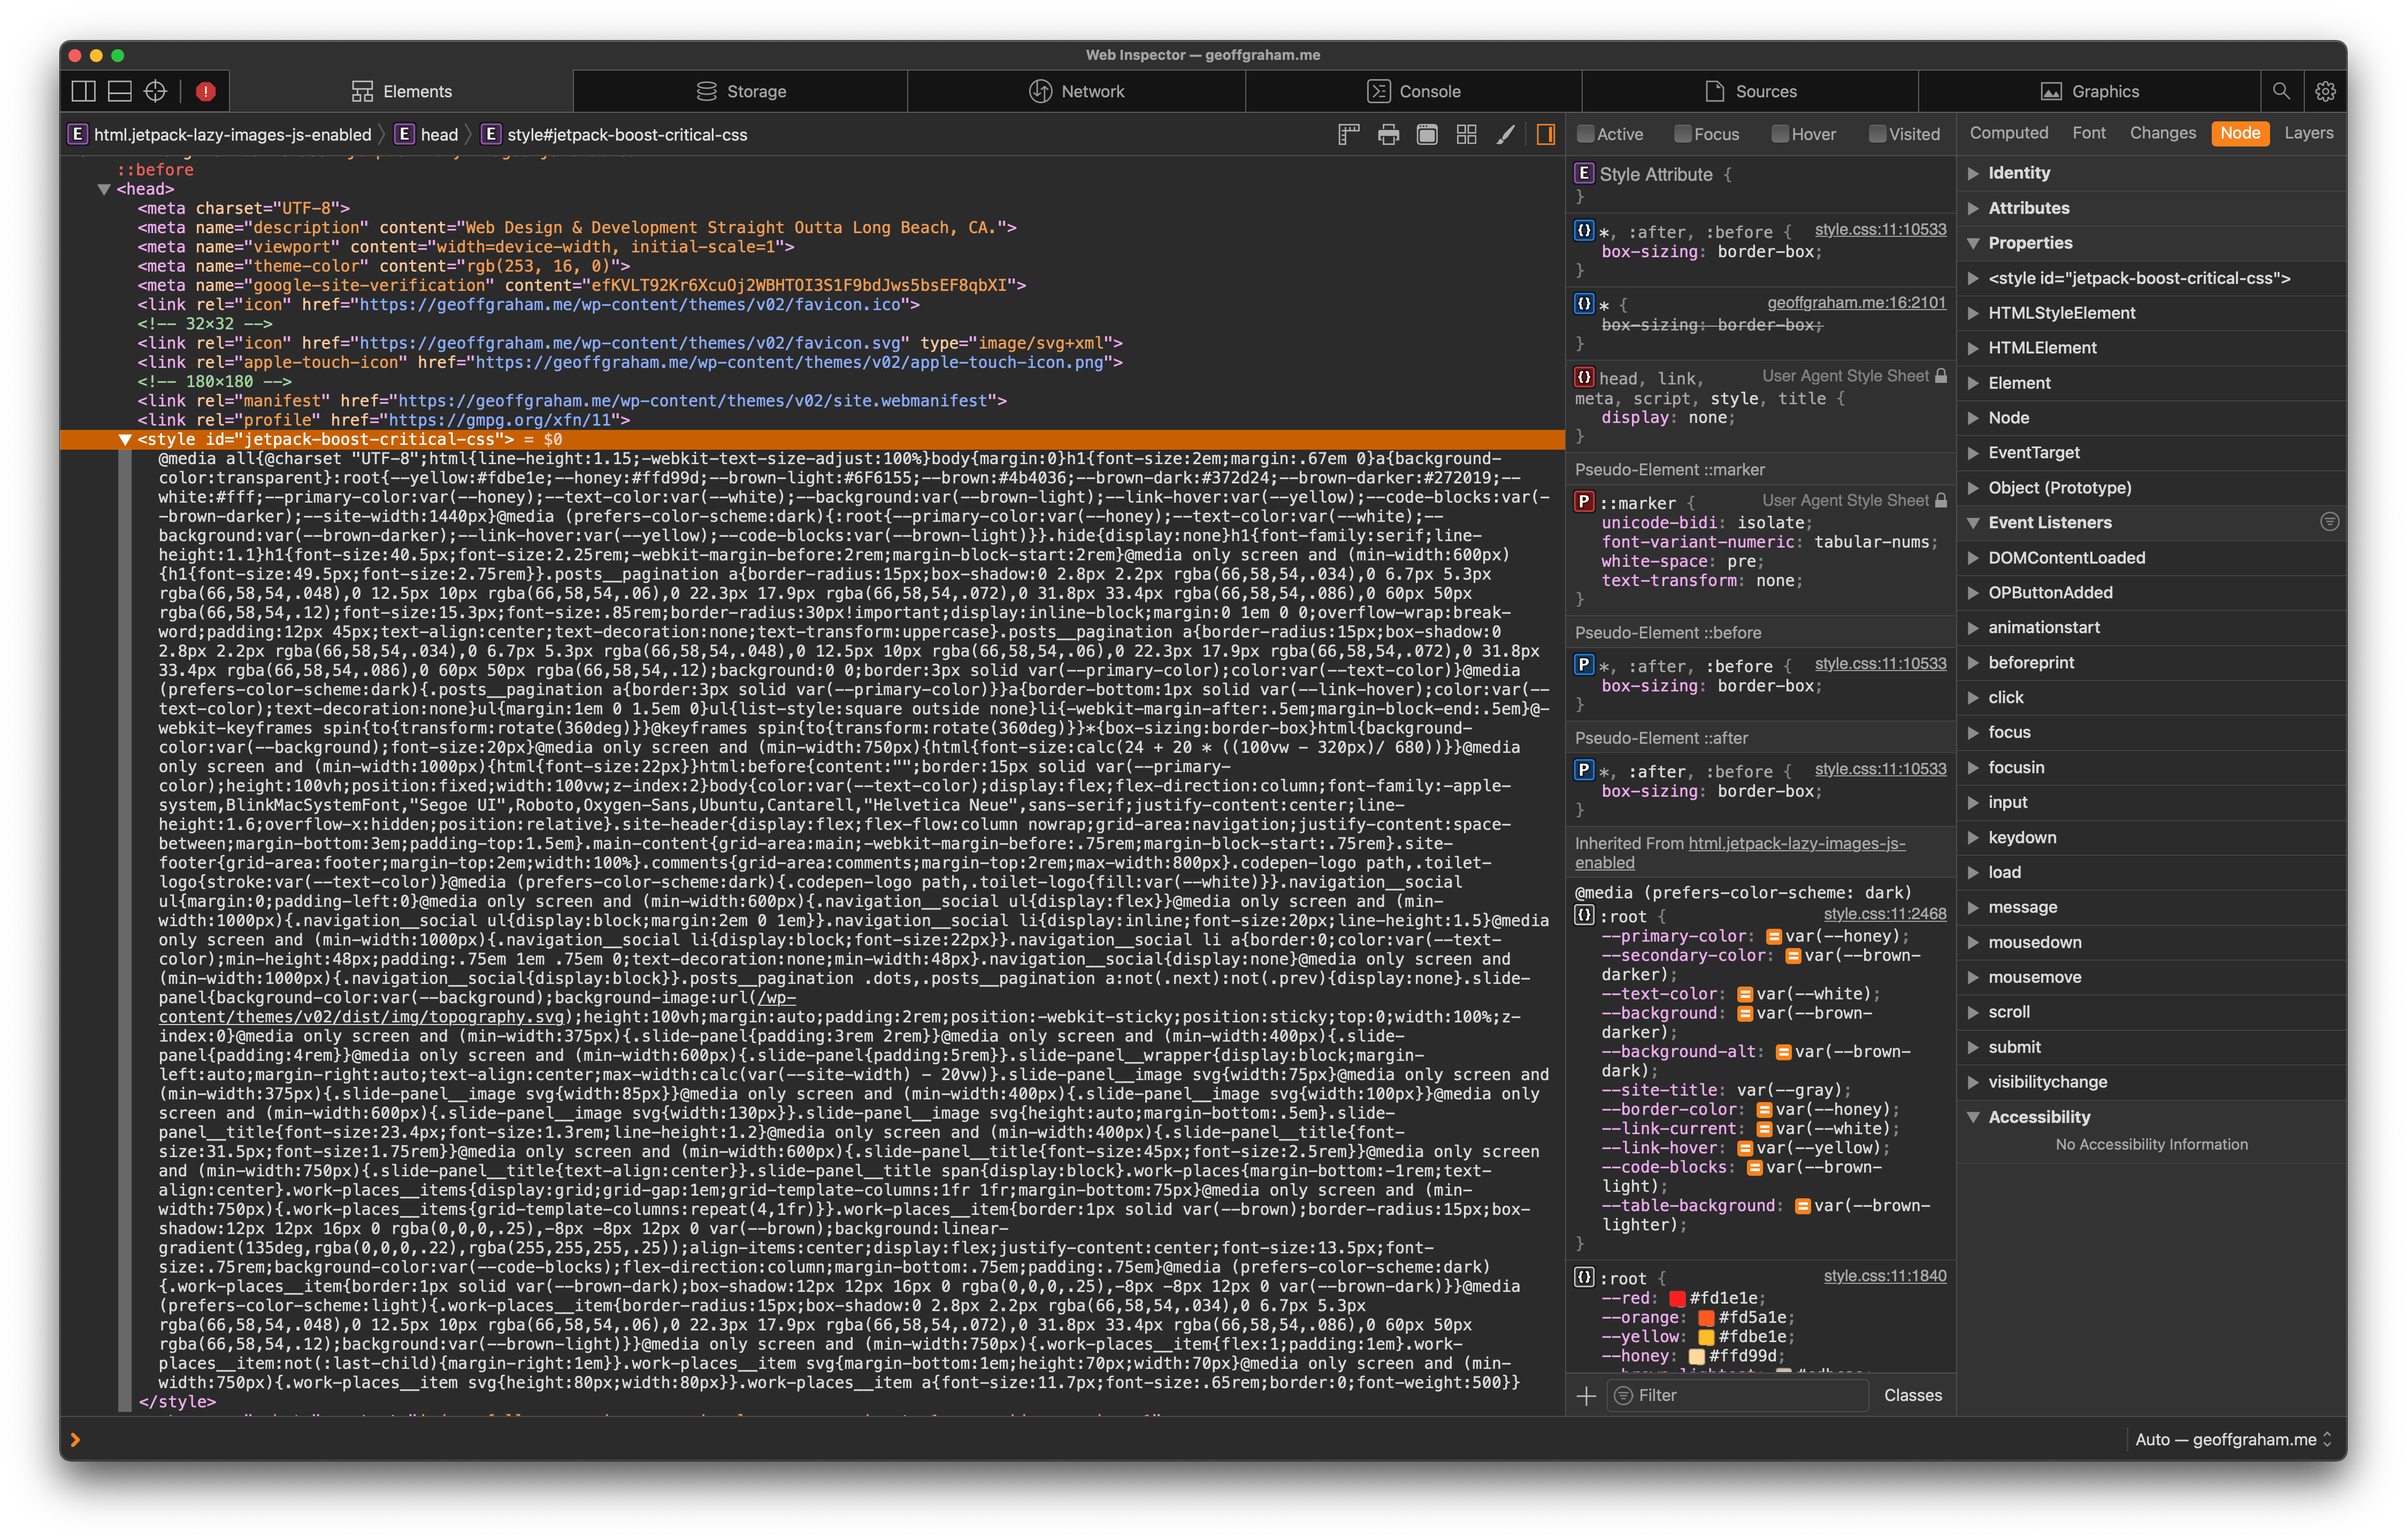Open the issues/errors indicator icon
The width and height of the screenshot is (2407, 1540).
pos(206,90)
